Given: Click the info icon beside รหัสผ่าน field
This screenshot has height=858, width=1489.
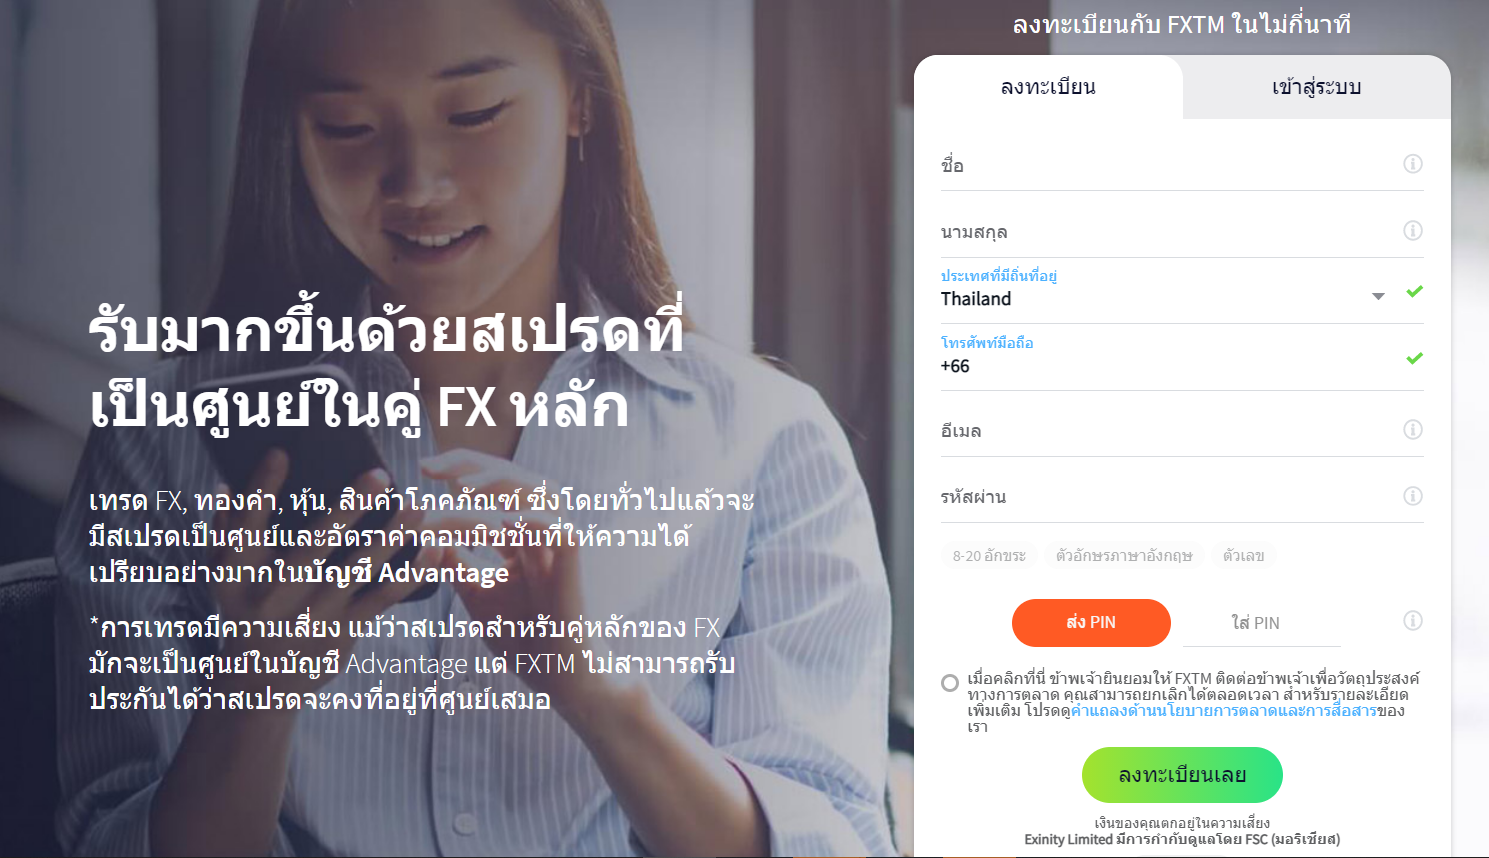Looking at the screenshot, I should (1412, 496).
